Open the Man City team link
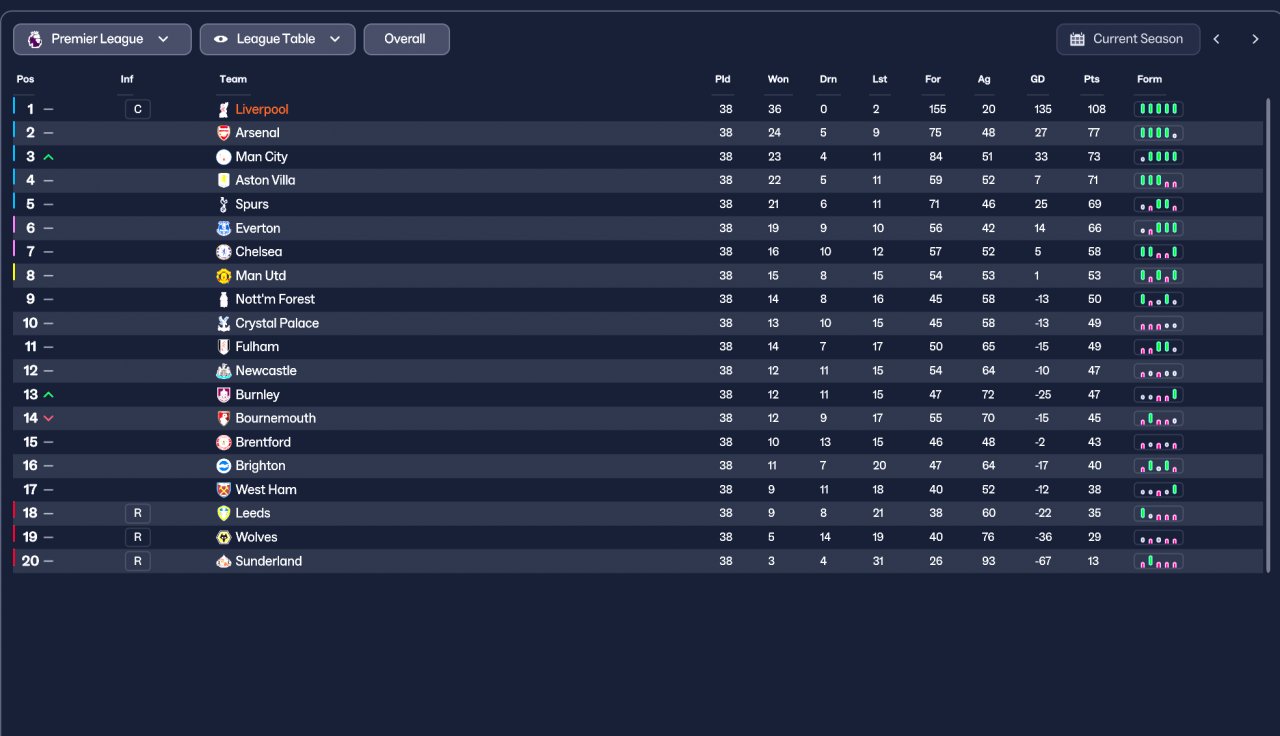This screenshot has height=736, width=1280. [261, 157]
